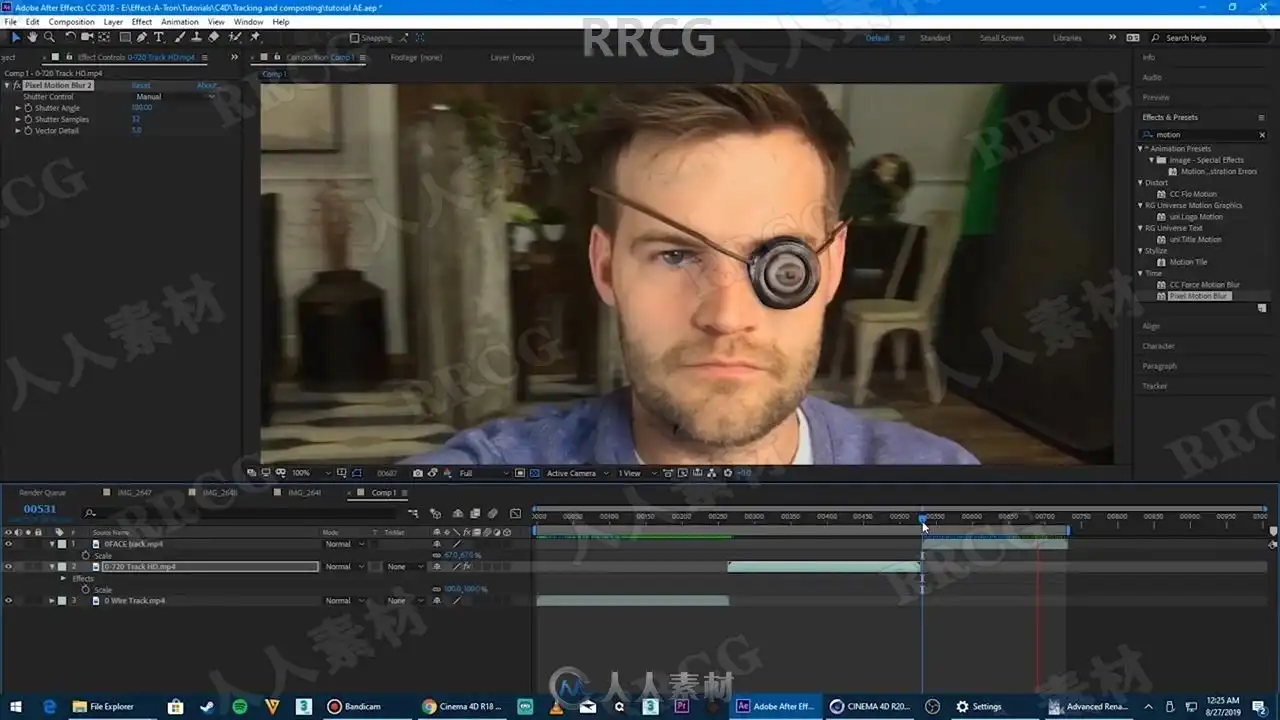1280x720 pixels.
Task: Select the Clone Stamp tool
Action: click(x=196, y=37)
